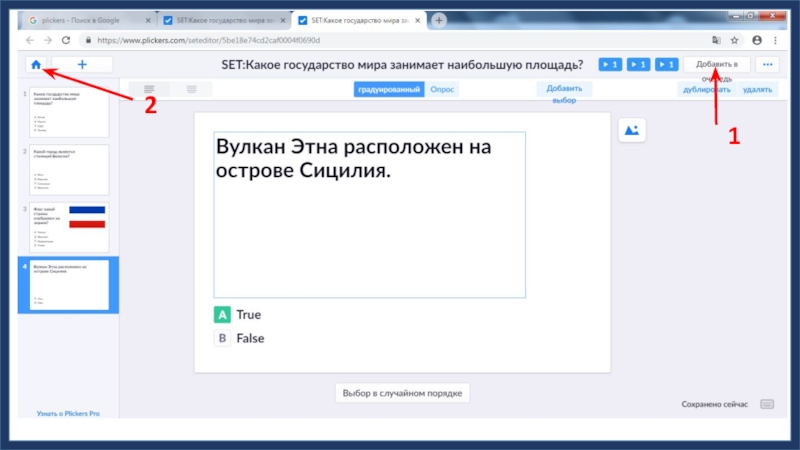
Task: Go to Plickers home via house icon
Action: click(37, 64)
